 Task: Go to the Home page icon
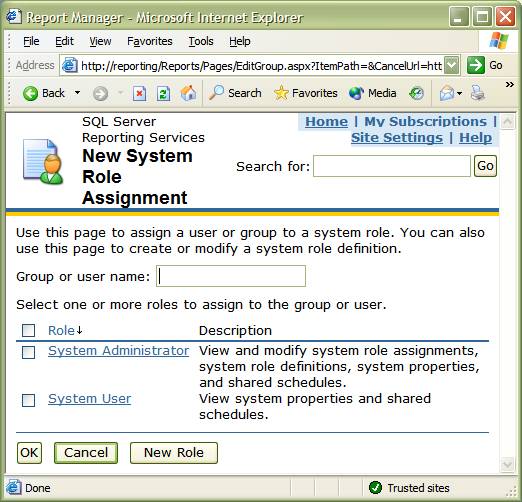[188, 93]
